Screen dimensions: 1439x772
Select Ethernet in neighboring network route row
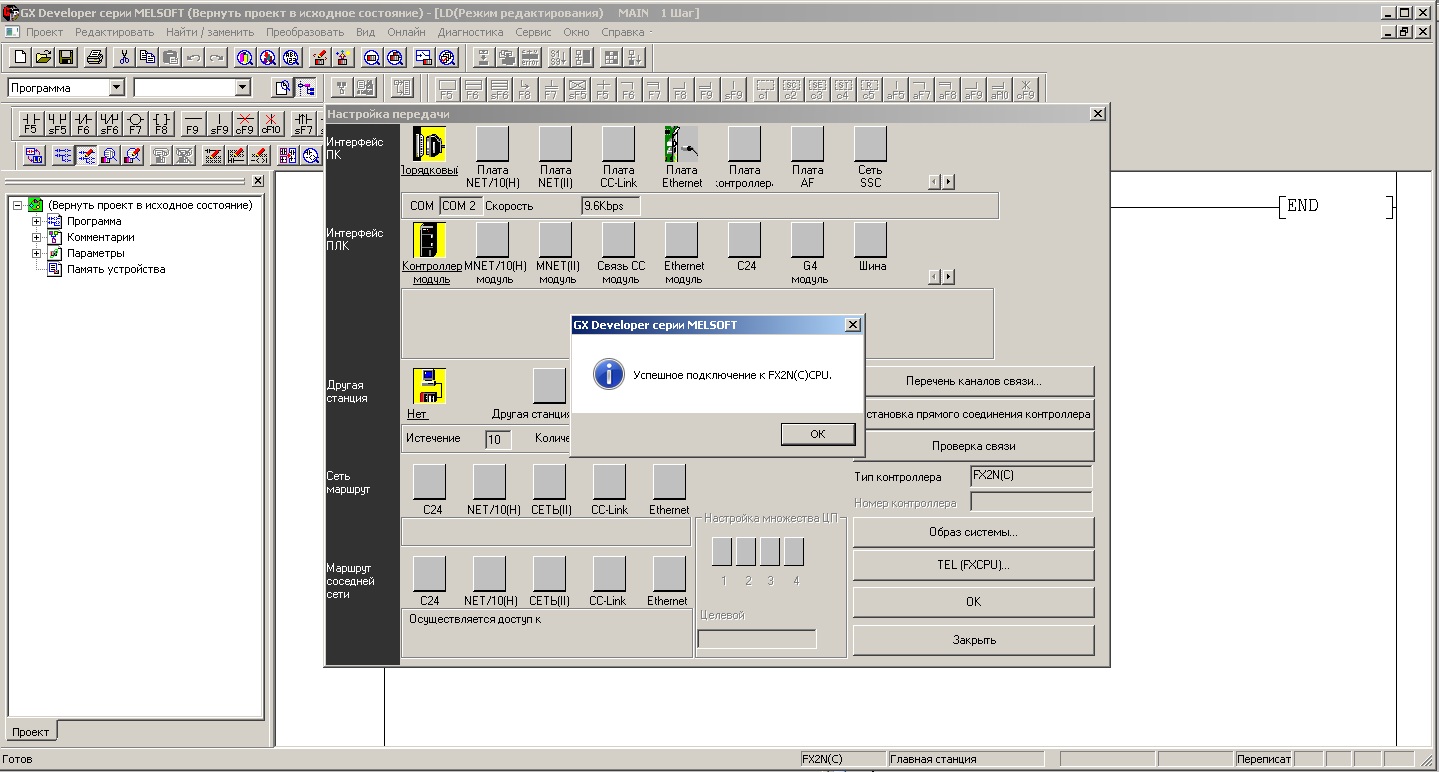[x=670, y=574]
